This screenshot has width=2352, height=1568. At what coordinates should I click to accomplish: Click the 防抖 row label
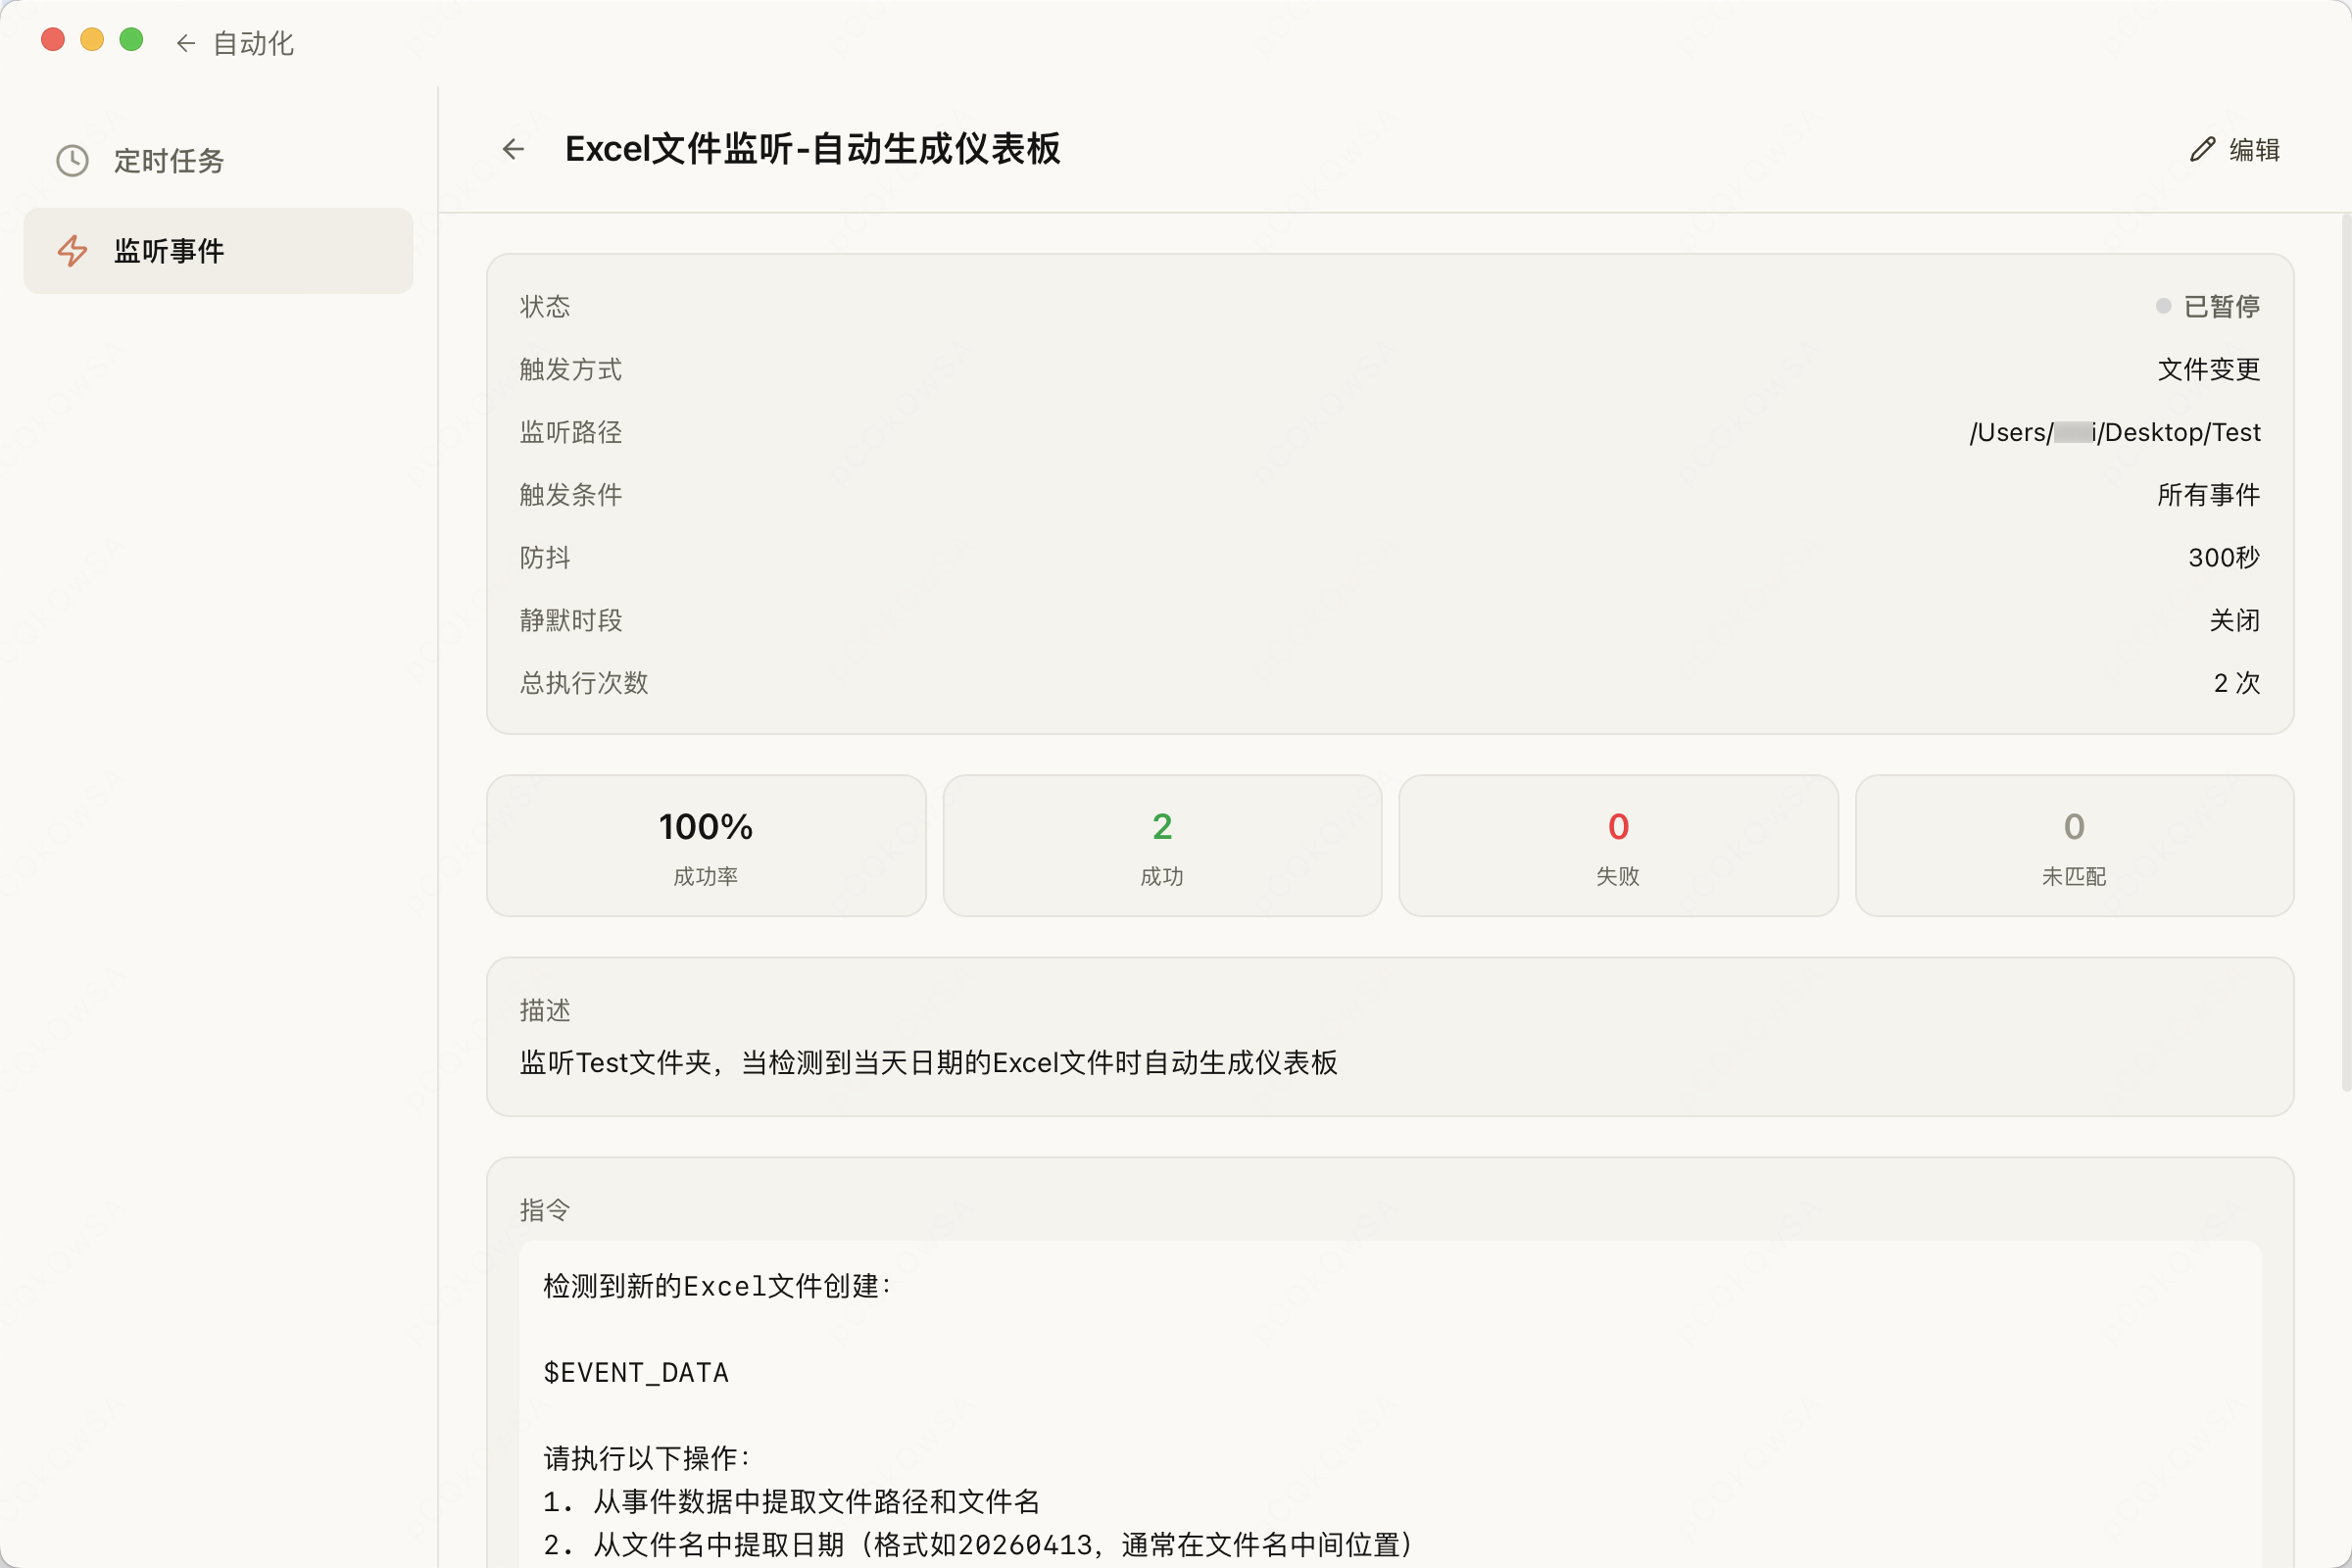click(545, 557)
